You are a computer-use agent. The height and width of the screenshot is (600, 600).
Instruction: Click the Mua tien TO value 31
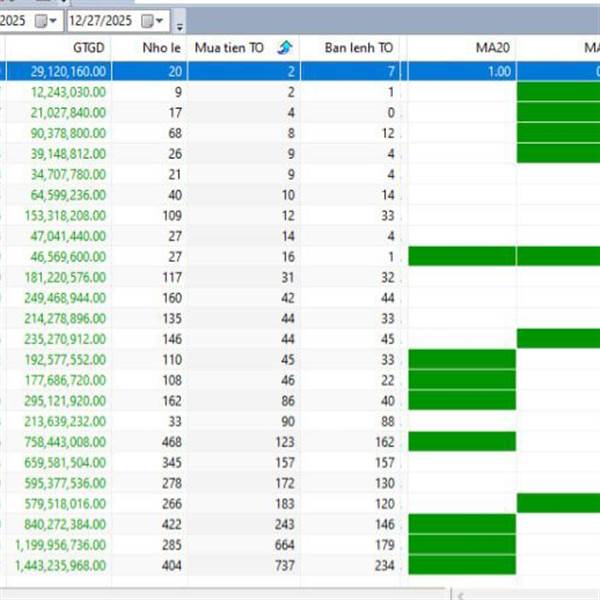[x=288, y=277]
